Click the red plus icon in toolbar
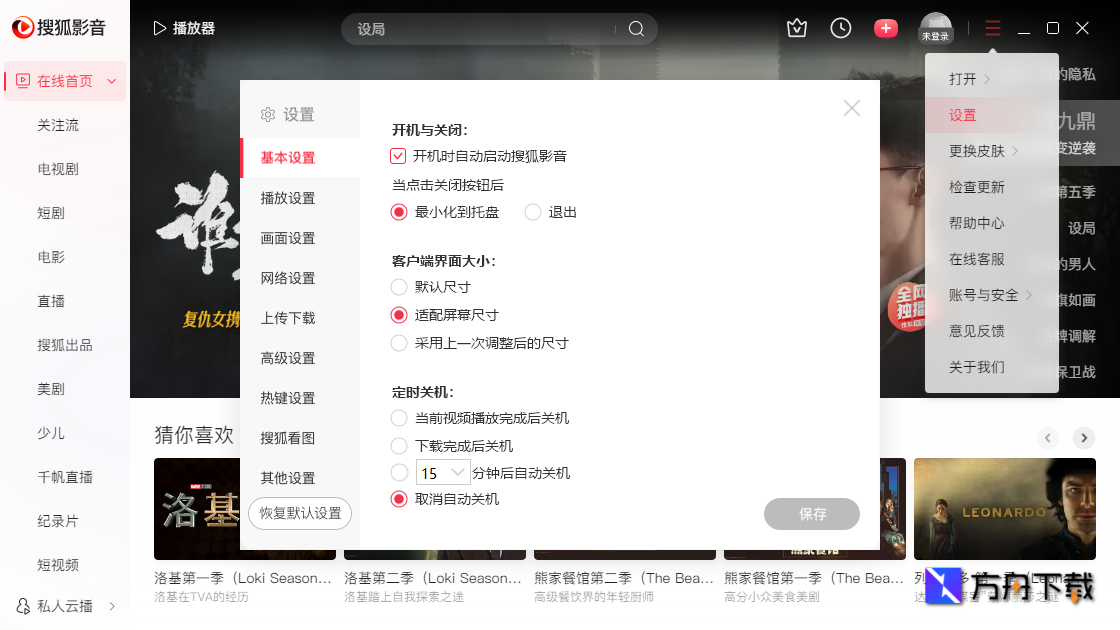This screenshot has width=1120, height=630. coord(886,28)
